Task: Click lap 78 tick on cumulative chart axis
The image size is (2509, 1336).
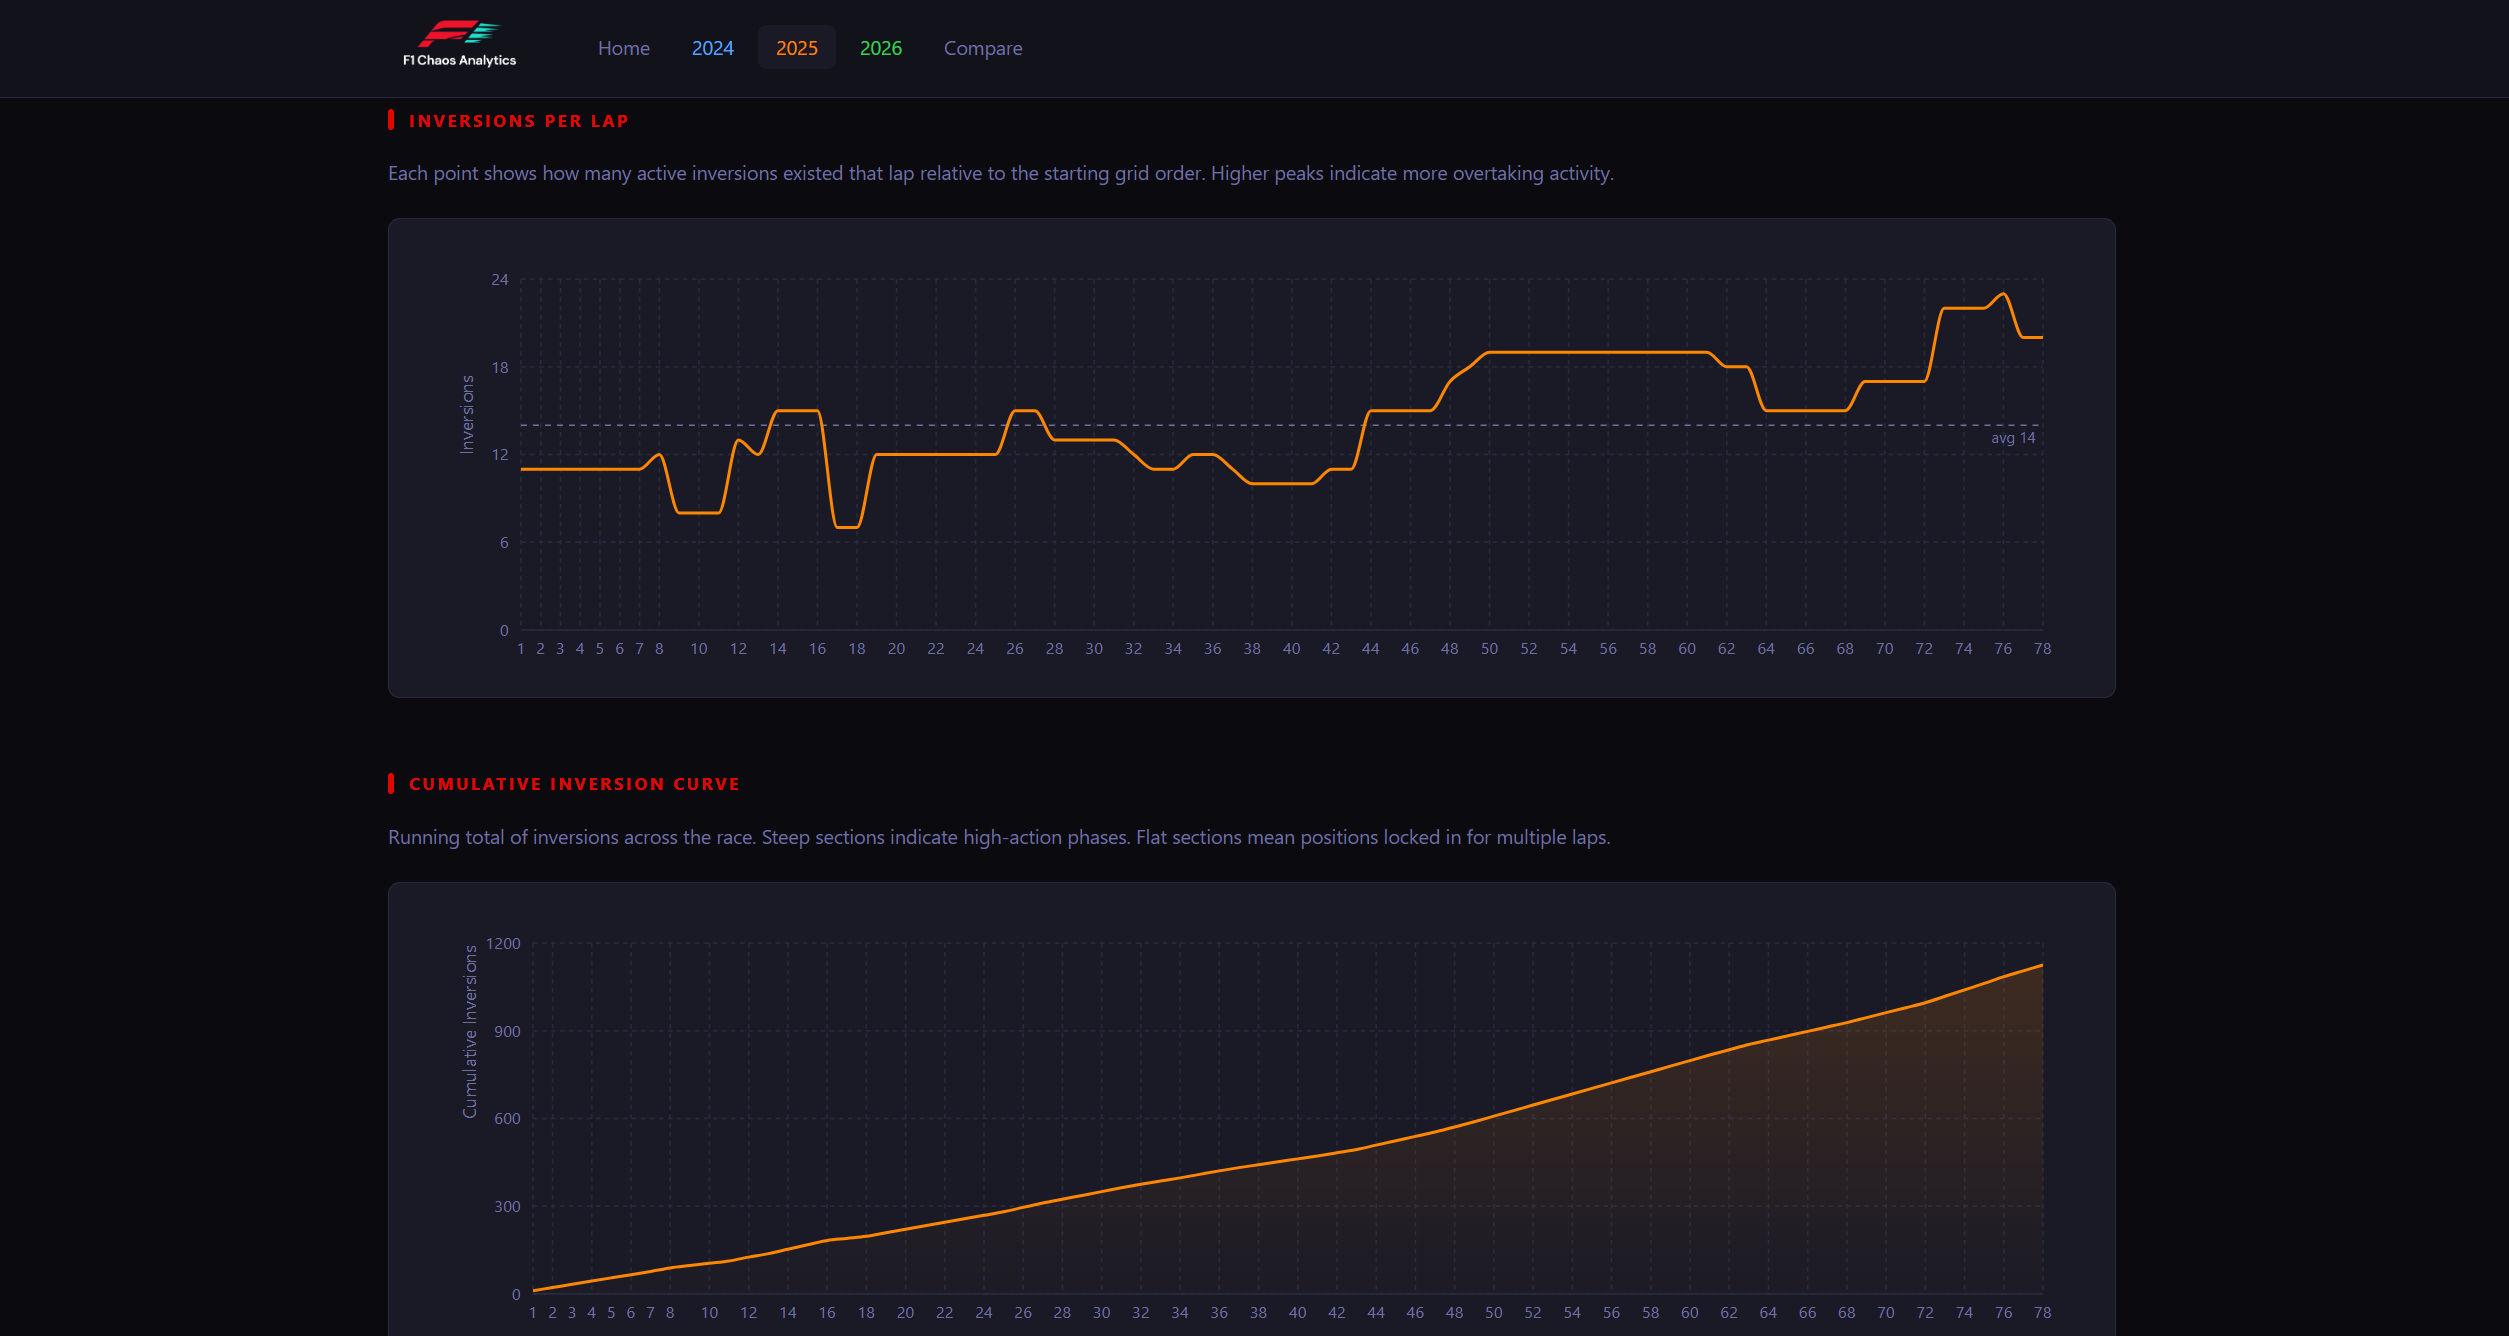Action: [x=2042, y=1313]
